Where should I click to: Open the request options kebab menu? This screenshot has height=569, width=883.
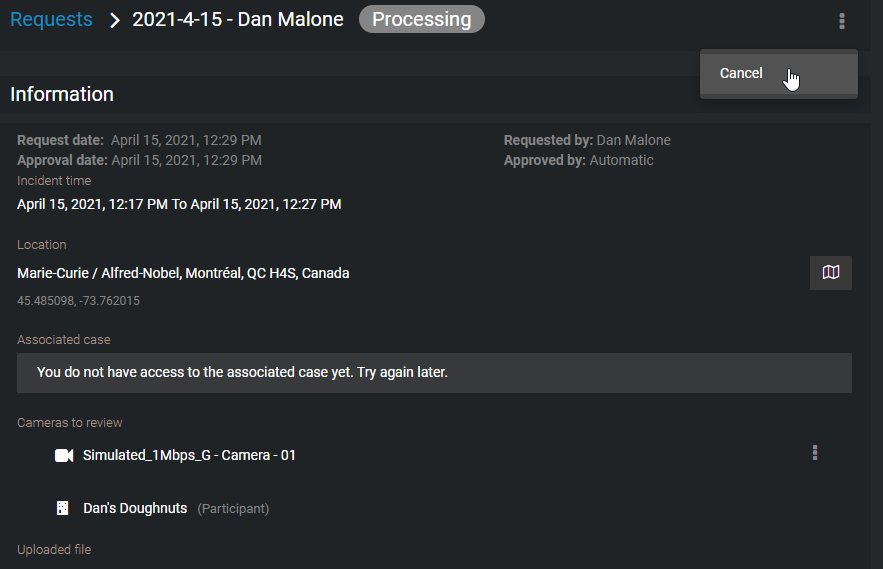click(842, 21)
